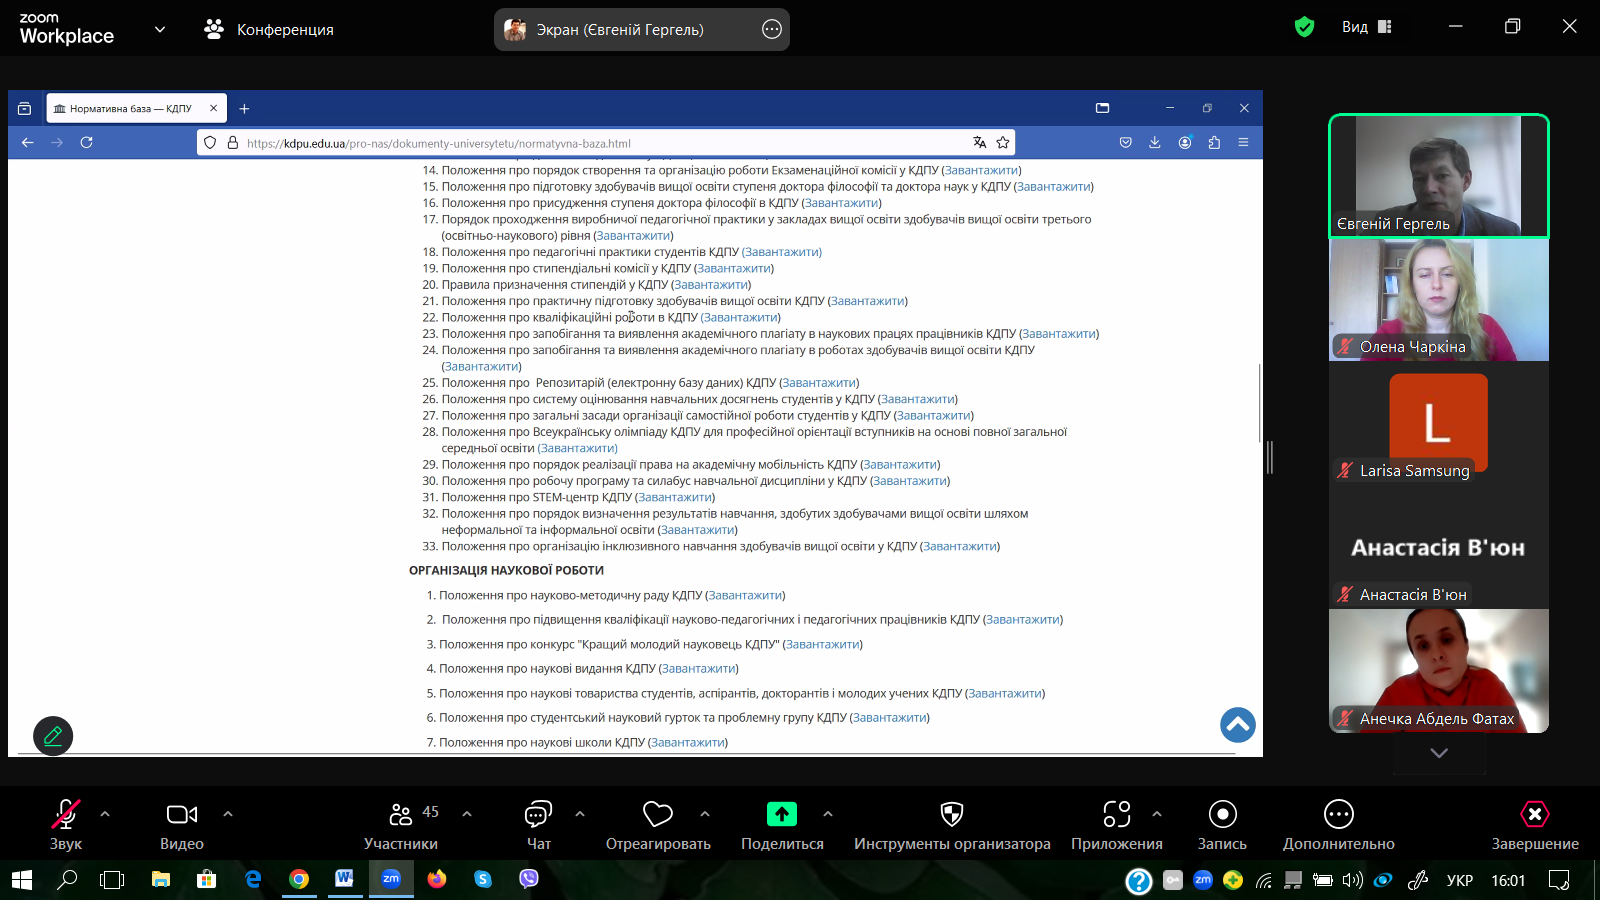Screen dimensions: 1600x900
Task: Click the blue scroll-to-top arrow button
Action: click(1238, 724)
